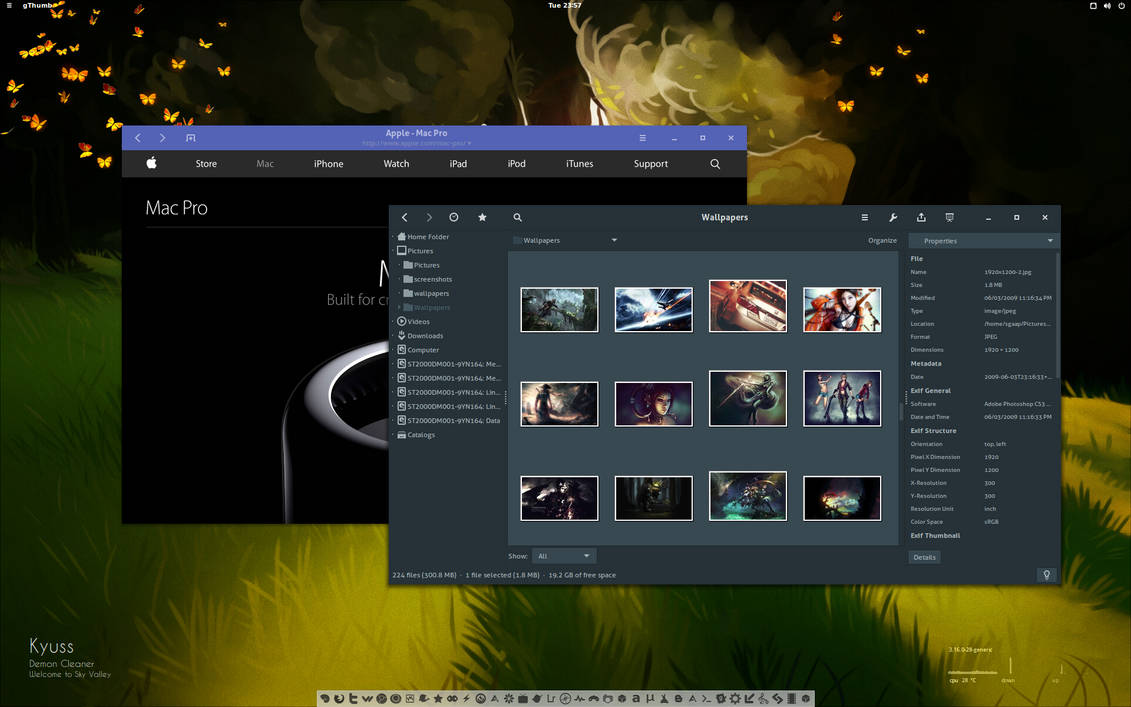Click the Apple - Mac Pro browser title
The image size is (1131, 707).
(x=416, y=133)
